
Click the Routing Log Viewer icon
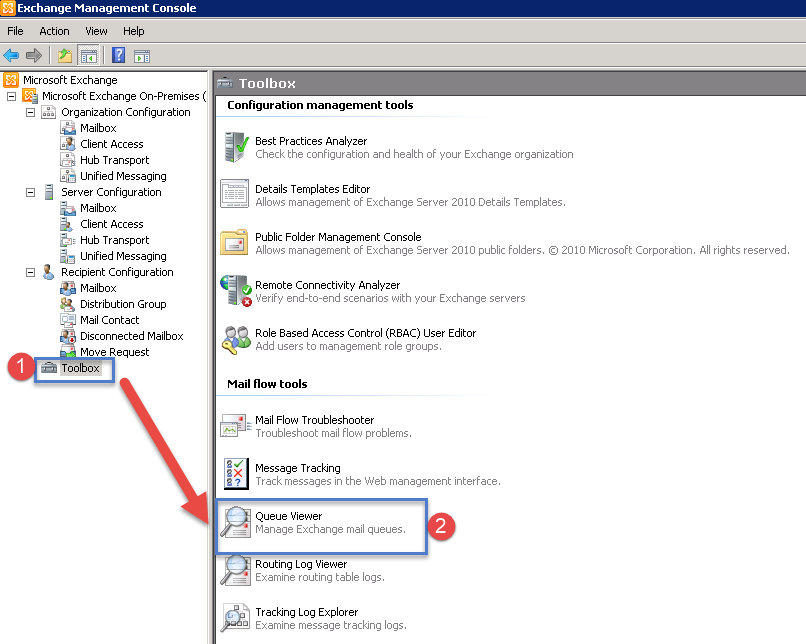click(235, 570)
